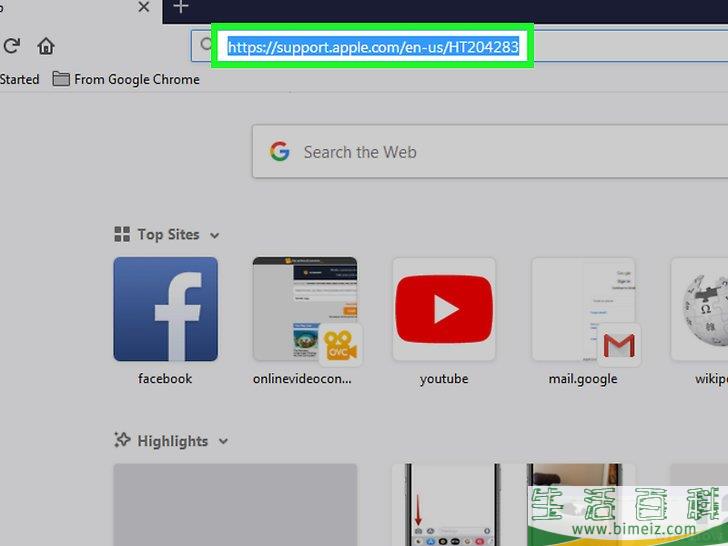
Task: Click the Top Sites grid icon
Action: point(122,234)
